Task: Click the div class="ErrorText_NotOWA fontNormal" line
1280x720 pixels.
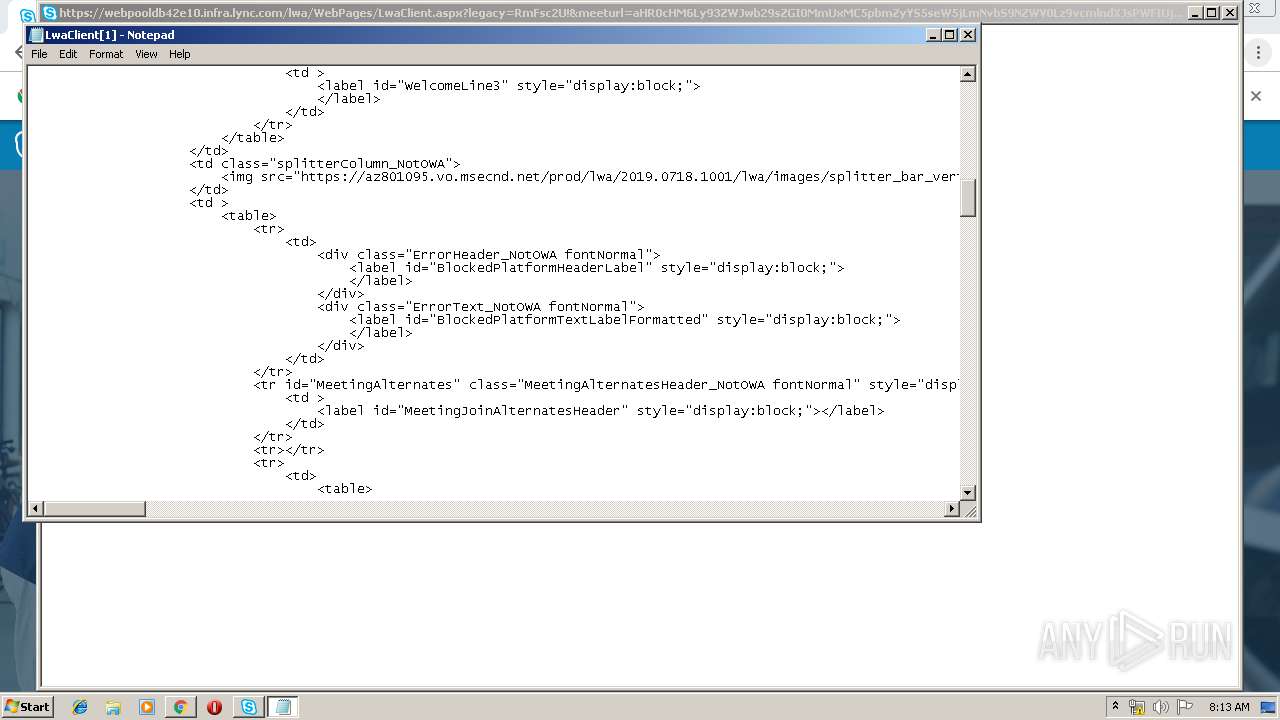Action: [x=481, y=307]
